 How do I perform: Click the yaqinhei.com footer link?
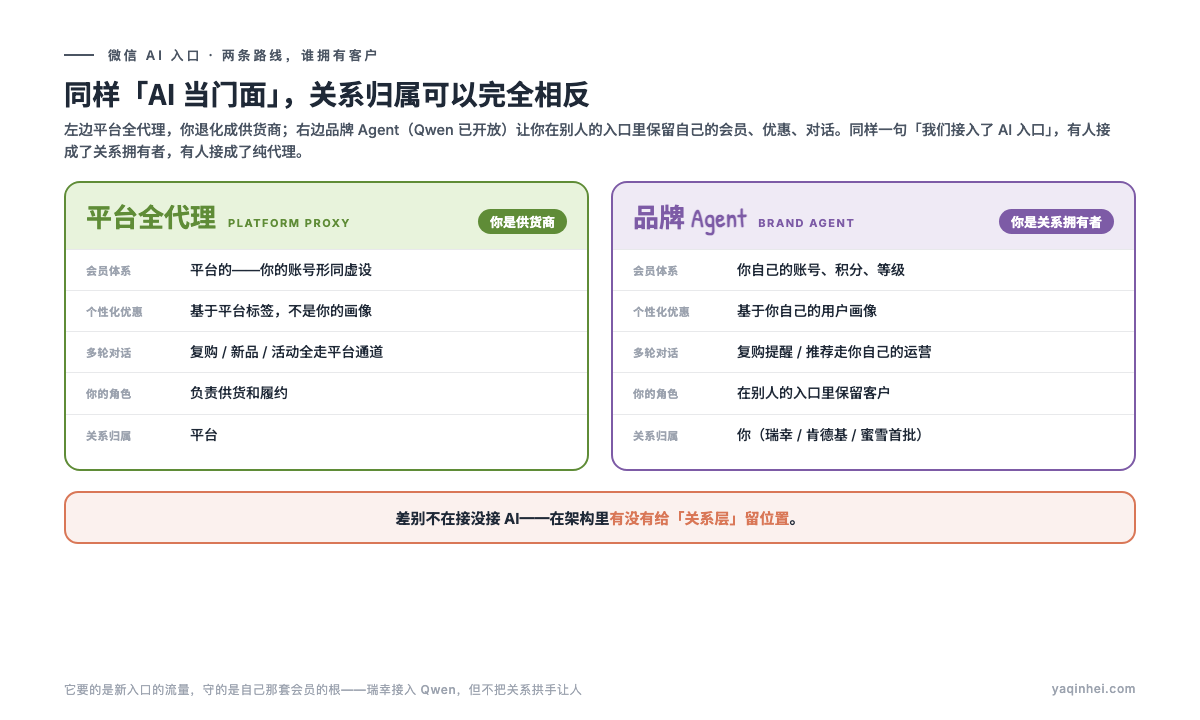[x=1094, y=689]
